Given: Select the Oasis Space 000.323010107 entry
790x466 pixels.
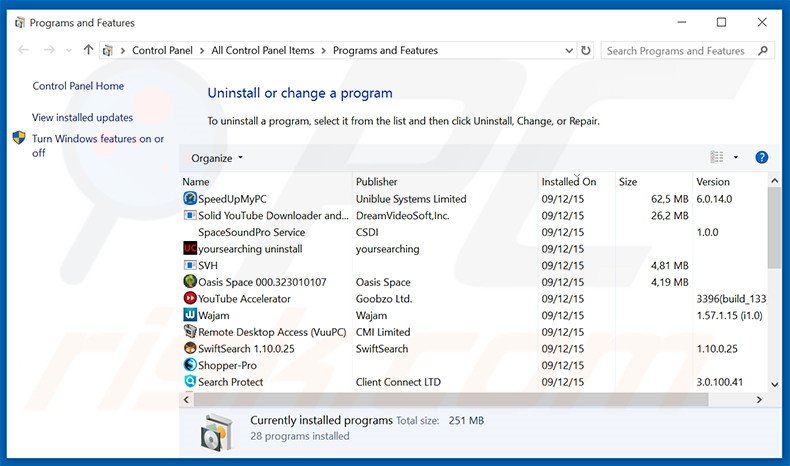Looking at the screenshot, I should (262, 282).
